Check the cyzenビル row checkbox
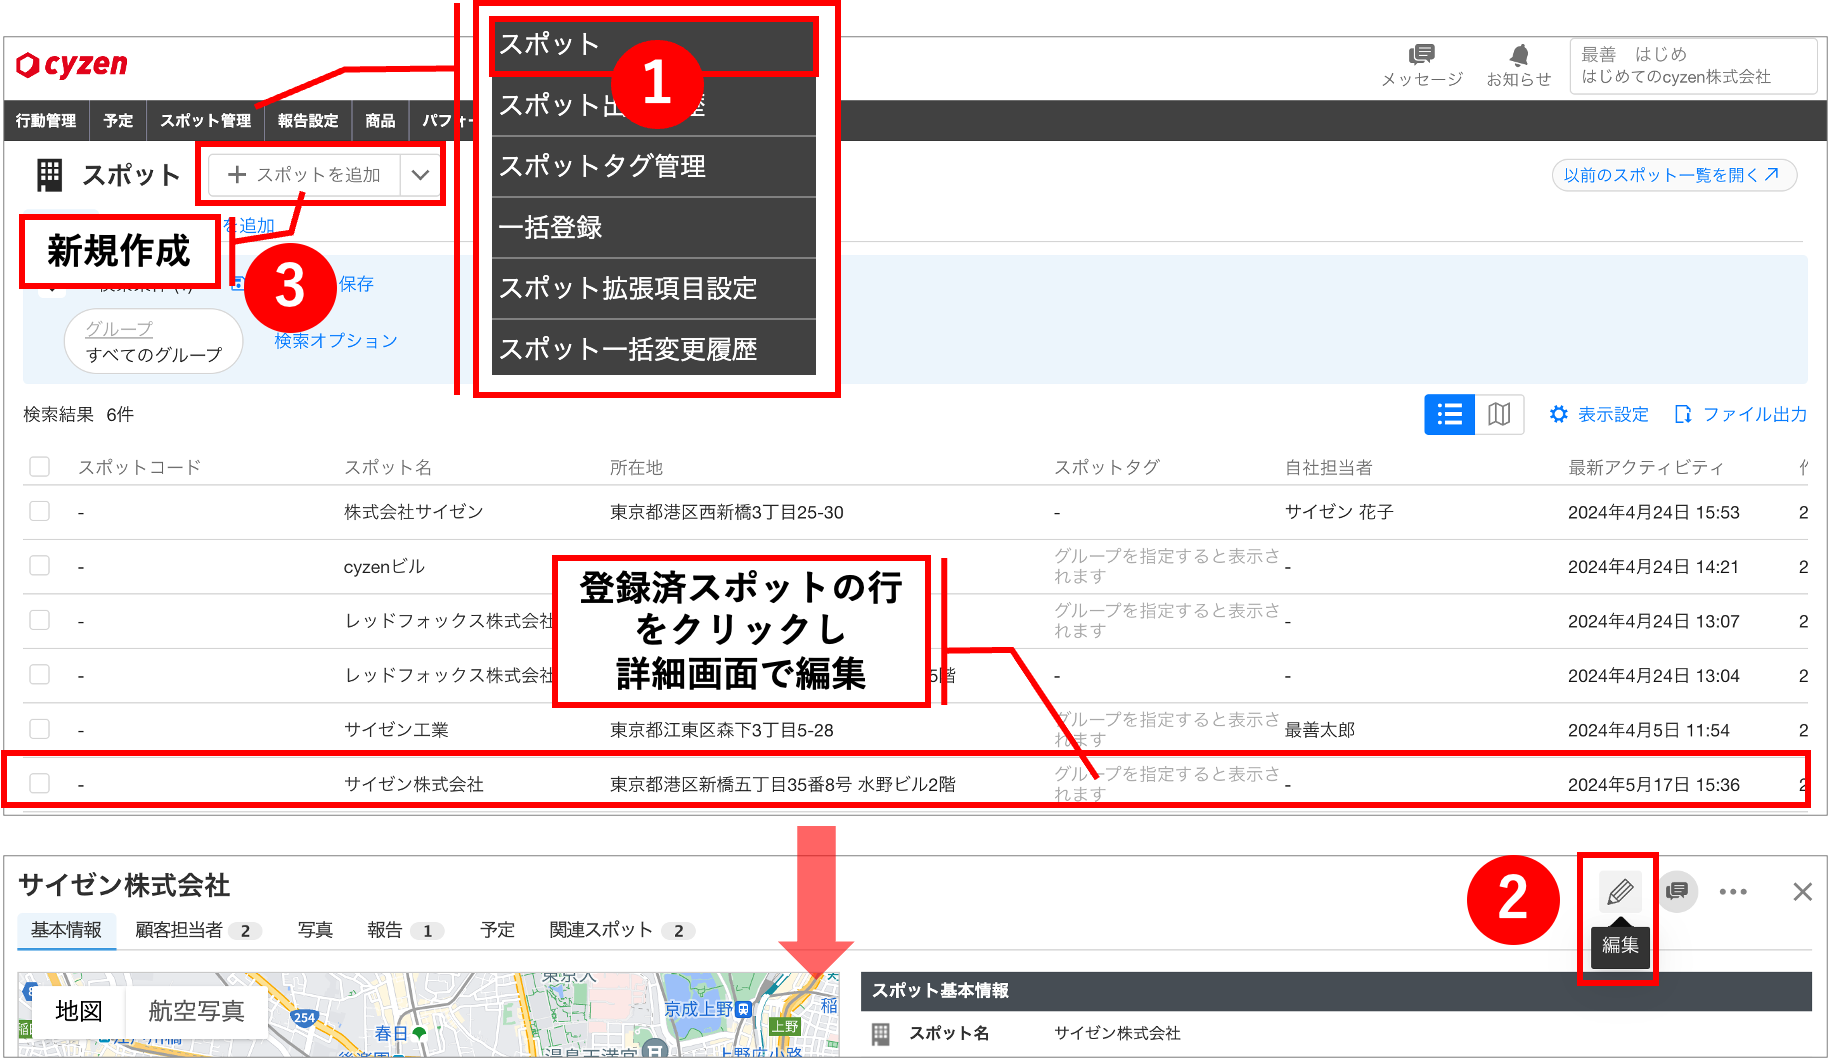Screen dimensions: 1828x1058 [x=40, y=566]
